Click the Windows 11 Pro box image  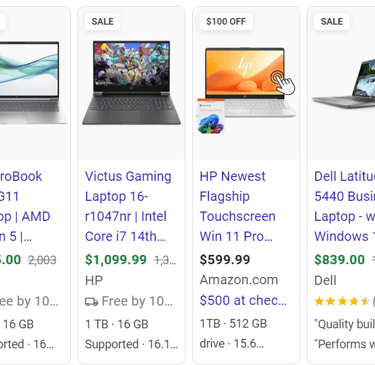click(x=211, y=116)
